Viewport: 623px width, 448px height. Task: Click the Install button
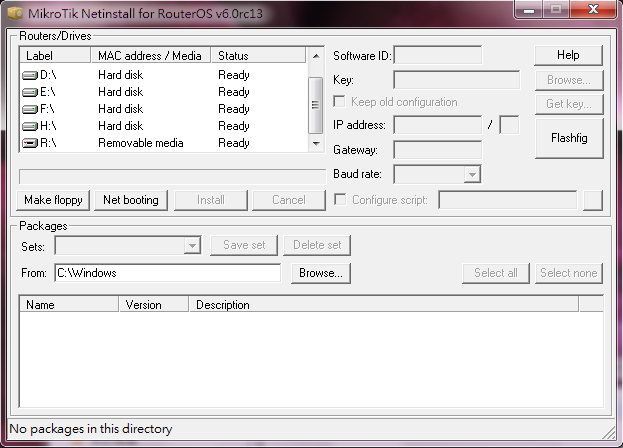[211, 200]
